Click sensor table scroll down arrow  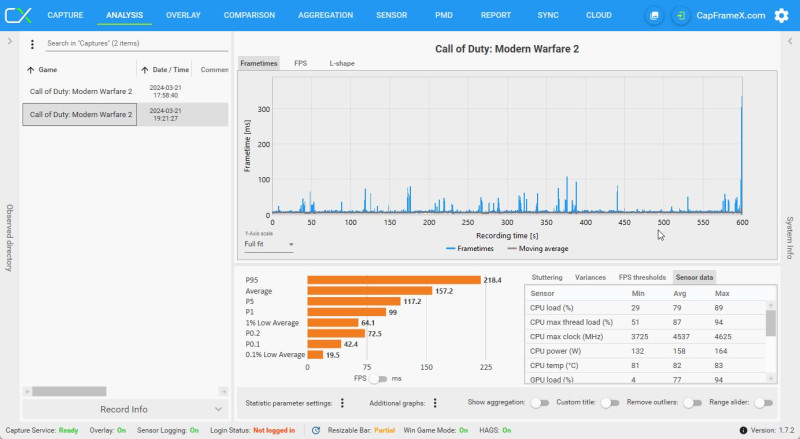771,378
